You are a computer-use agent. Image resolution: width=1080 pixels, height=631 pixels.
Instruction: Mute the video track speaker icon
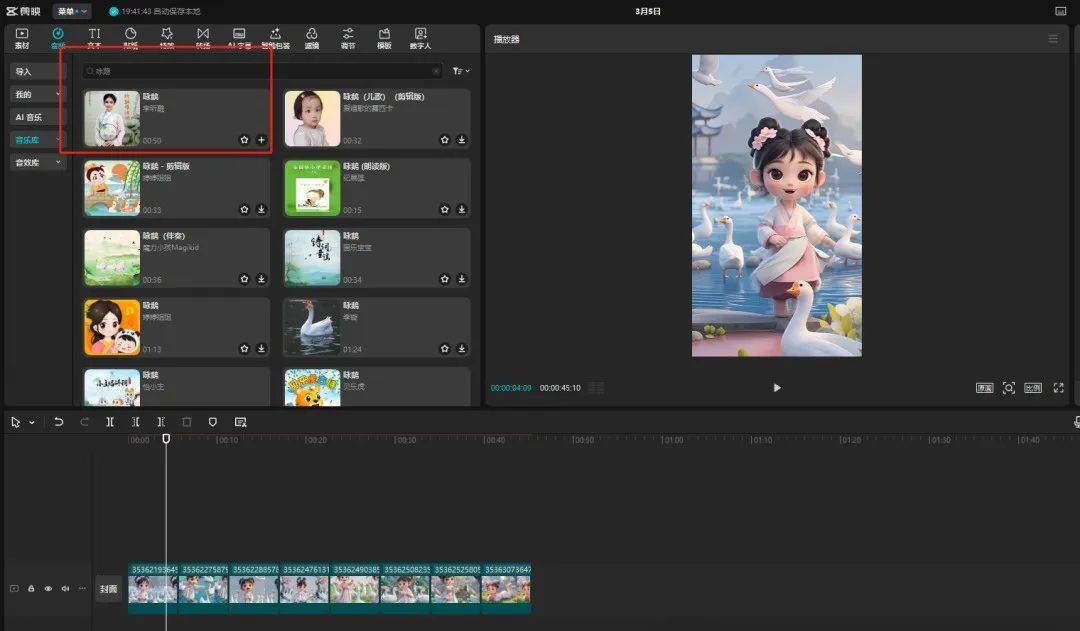pyautogui.click(x=65, y=589)
